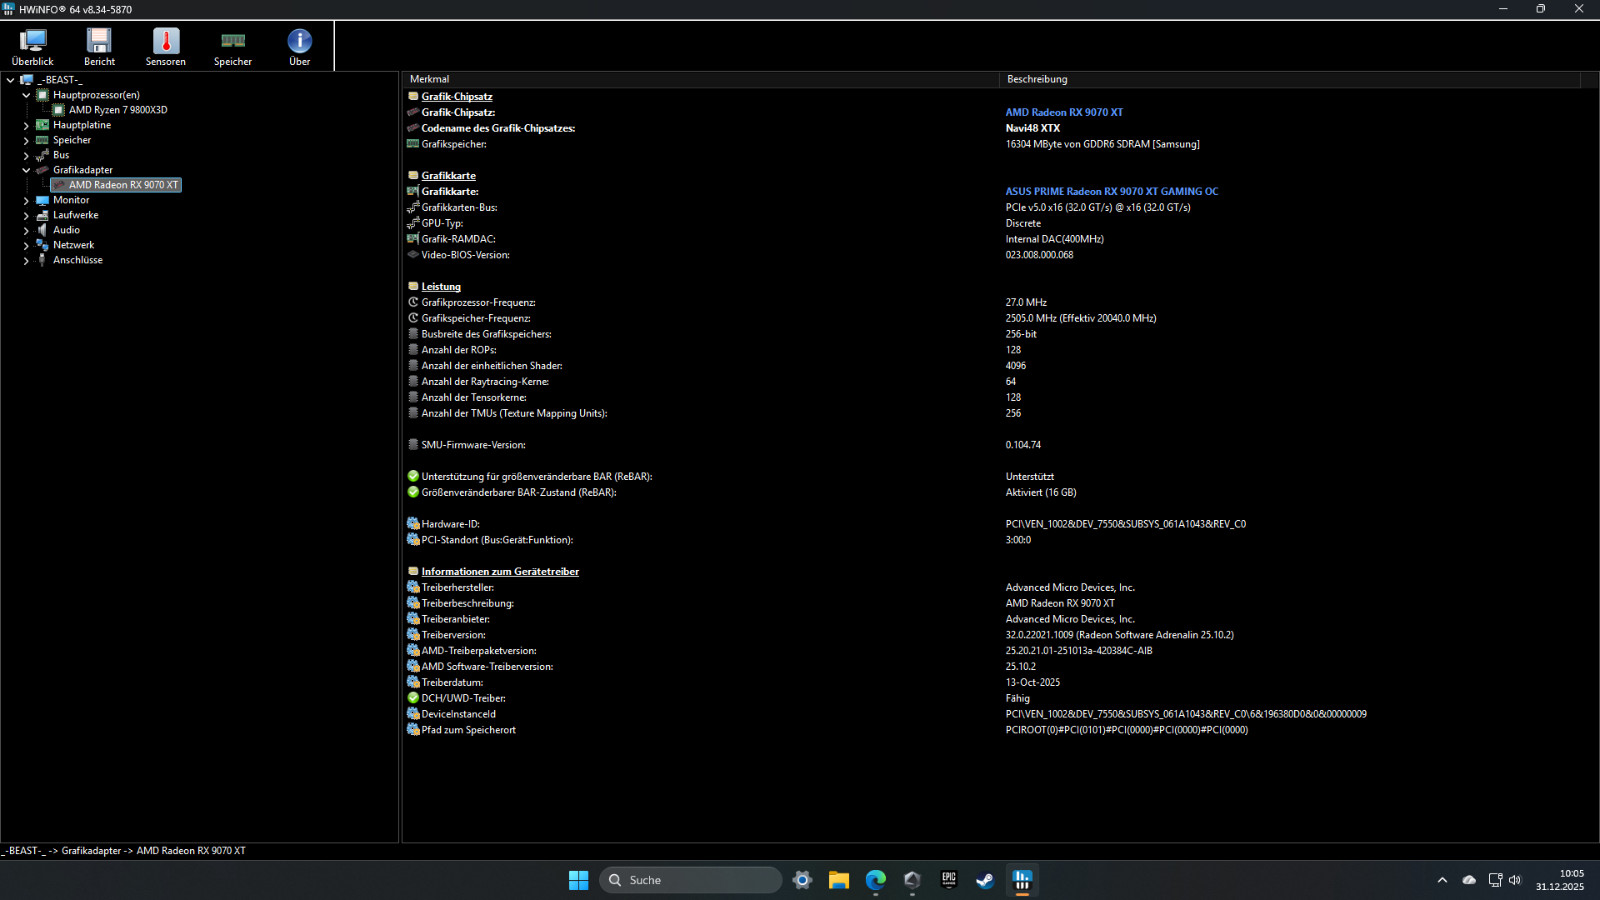The height and width of the screenshot is (900, 1600).
Task: Open Microsoft Edge in the taskbar
Action: (876, 880)
